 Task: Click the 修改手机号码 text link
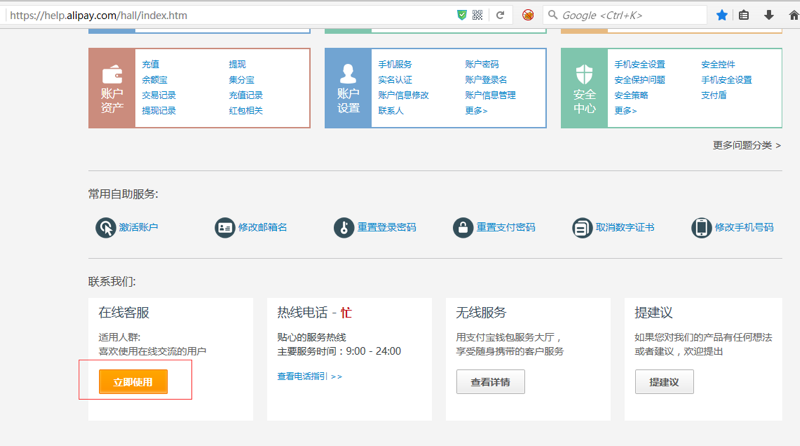[x=744, y=227]
